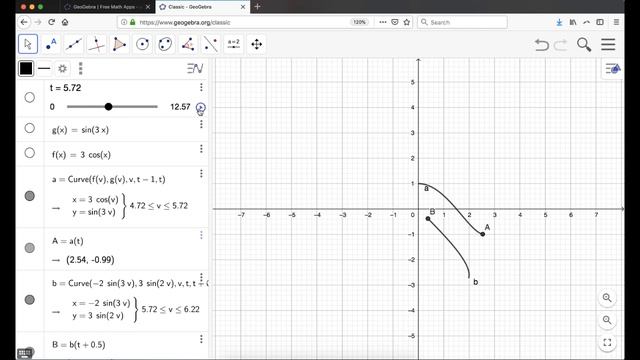This screenshot has width=640, height=360.
Task: Open style bar more options dots
Action: click(x=80, y=69)
